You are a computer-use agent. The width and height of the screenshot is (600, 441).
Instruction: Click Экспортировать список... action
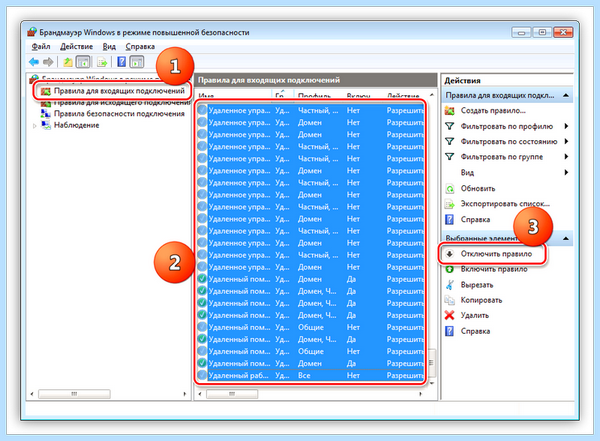click(505, 204)
